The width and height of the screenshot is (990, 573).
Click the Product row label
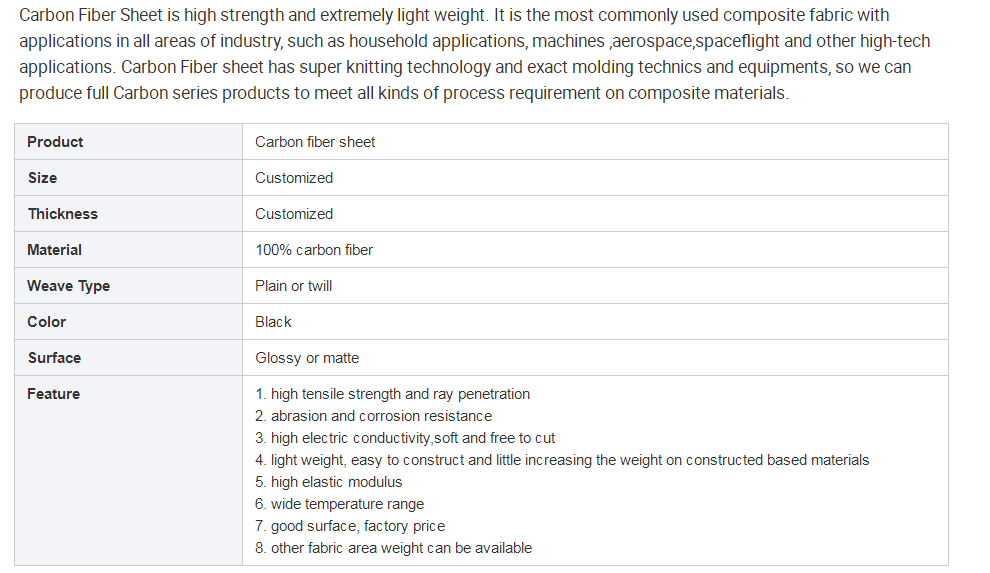tap(55, 142)
